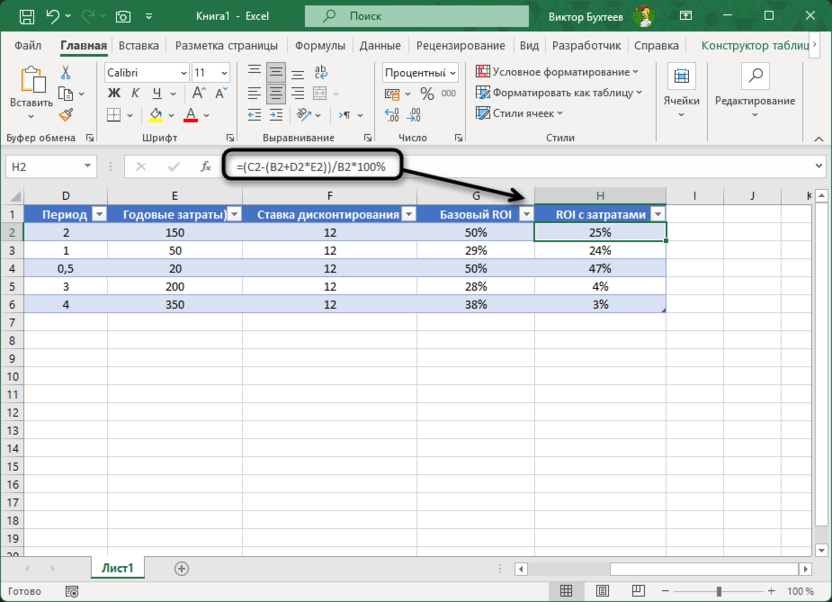Click the percent style icon
The width and height of the screenshot is (832, 602).
(x=427, y=93)
